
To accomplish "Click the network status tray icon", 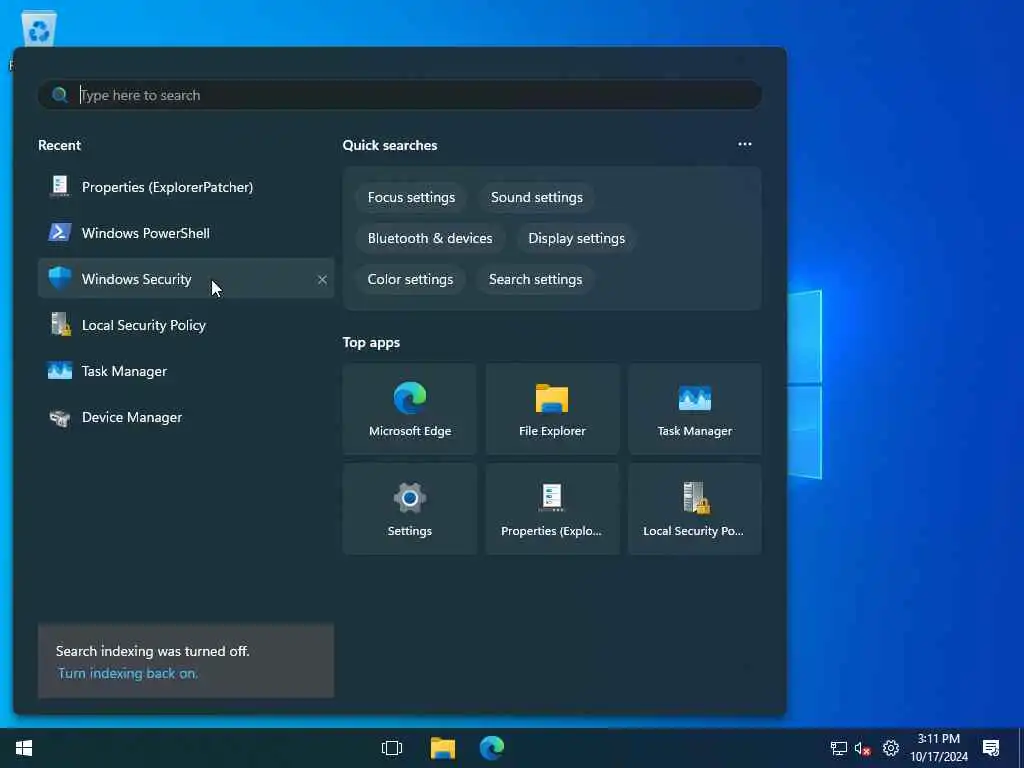I will pos(839,748).
